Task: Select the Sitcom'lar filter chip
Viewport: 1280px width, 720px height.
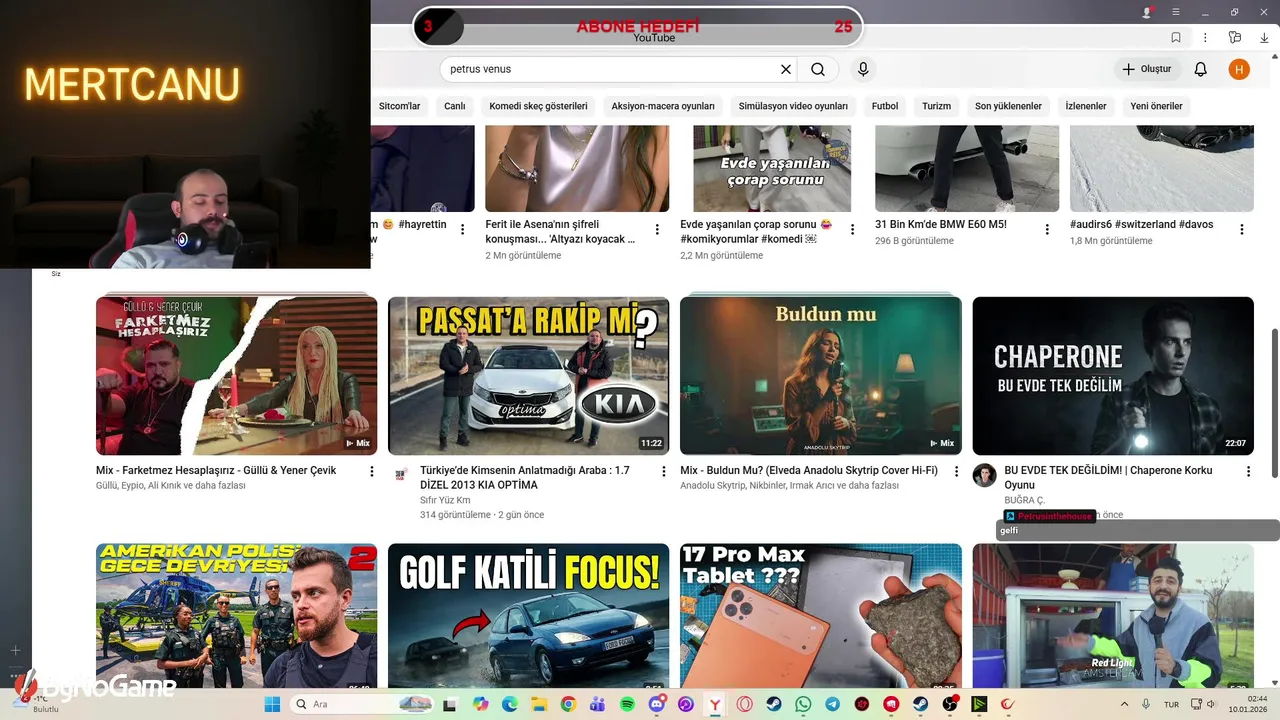Action: click(399, 106)
